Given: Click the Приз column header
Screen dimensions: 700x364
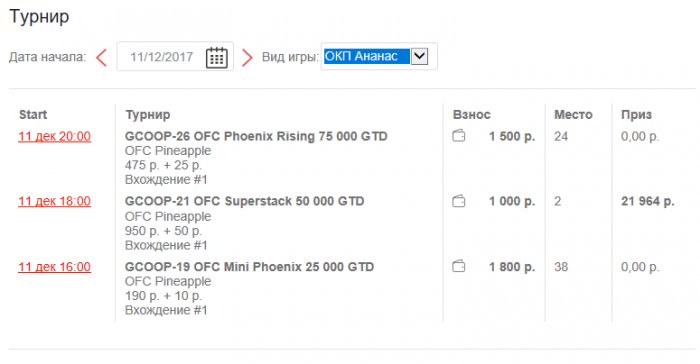Looking at the screenshot, I should tap(637, 115).
